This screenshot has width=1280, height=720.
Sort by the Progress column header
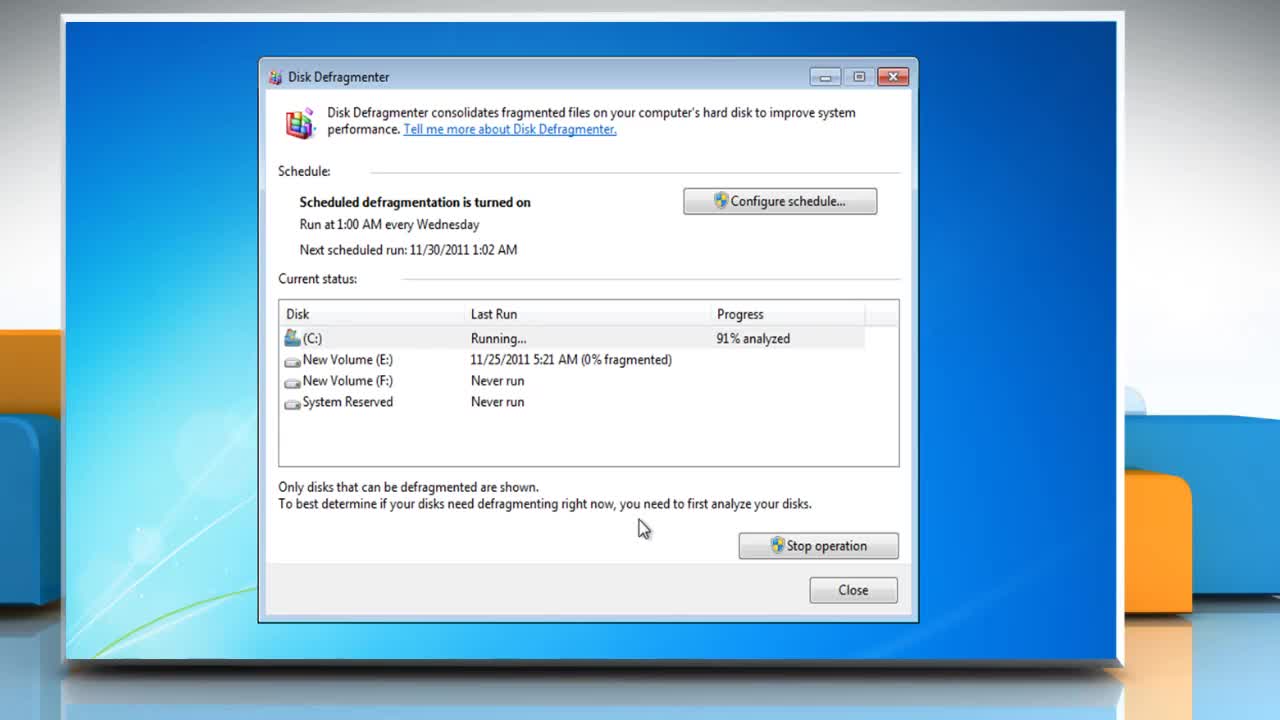click(x=788, y=314)
